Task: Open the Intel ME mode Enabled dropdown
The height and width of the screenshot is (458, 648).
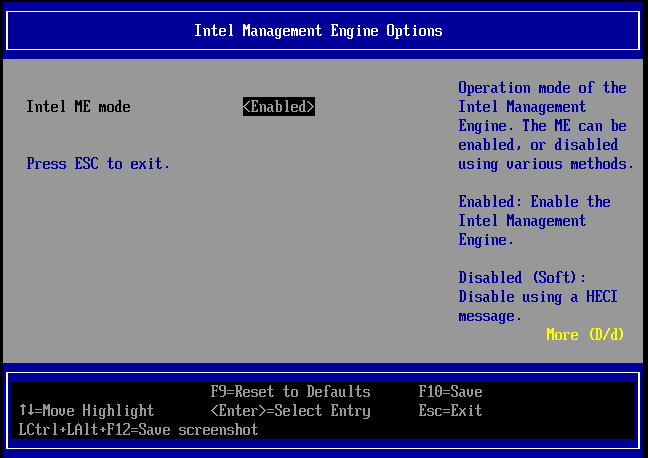Action: pyautogui.click(x=278, y=107)
